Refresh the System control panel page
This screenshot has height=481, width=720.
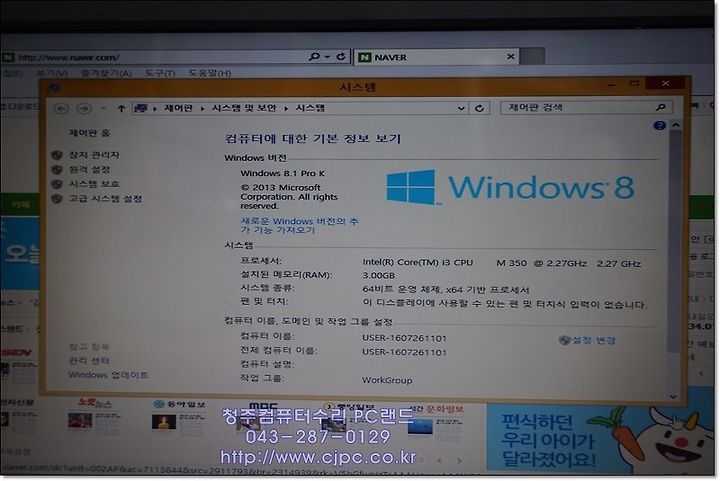tap(479, 108)
